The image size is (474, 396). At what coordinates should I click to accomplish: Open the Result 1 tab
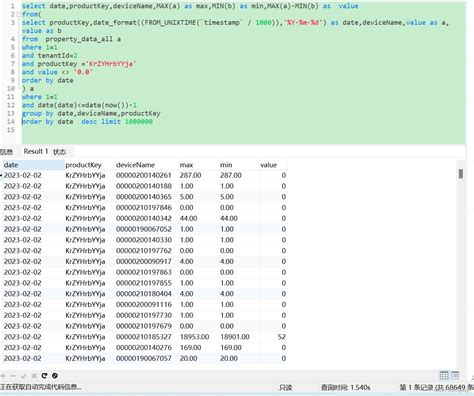pos(36,151)
